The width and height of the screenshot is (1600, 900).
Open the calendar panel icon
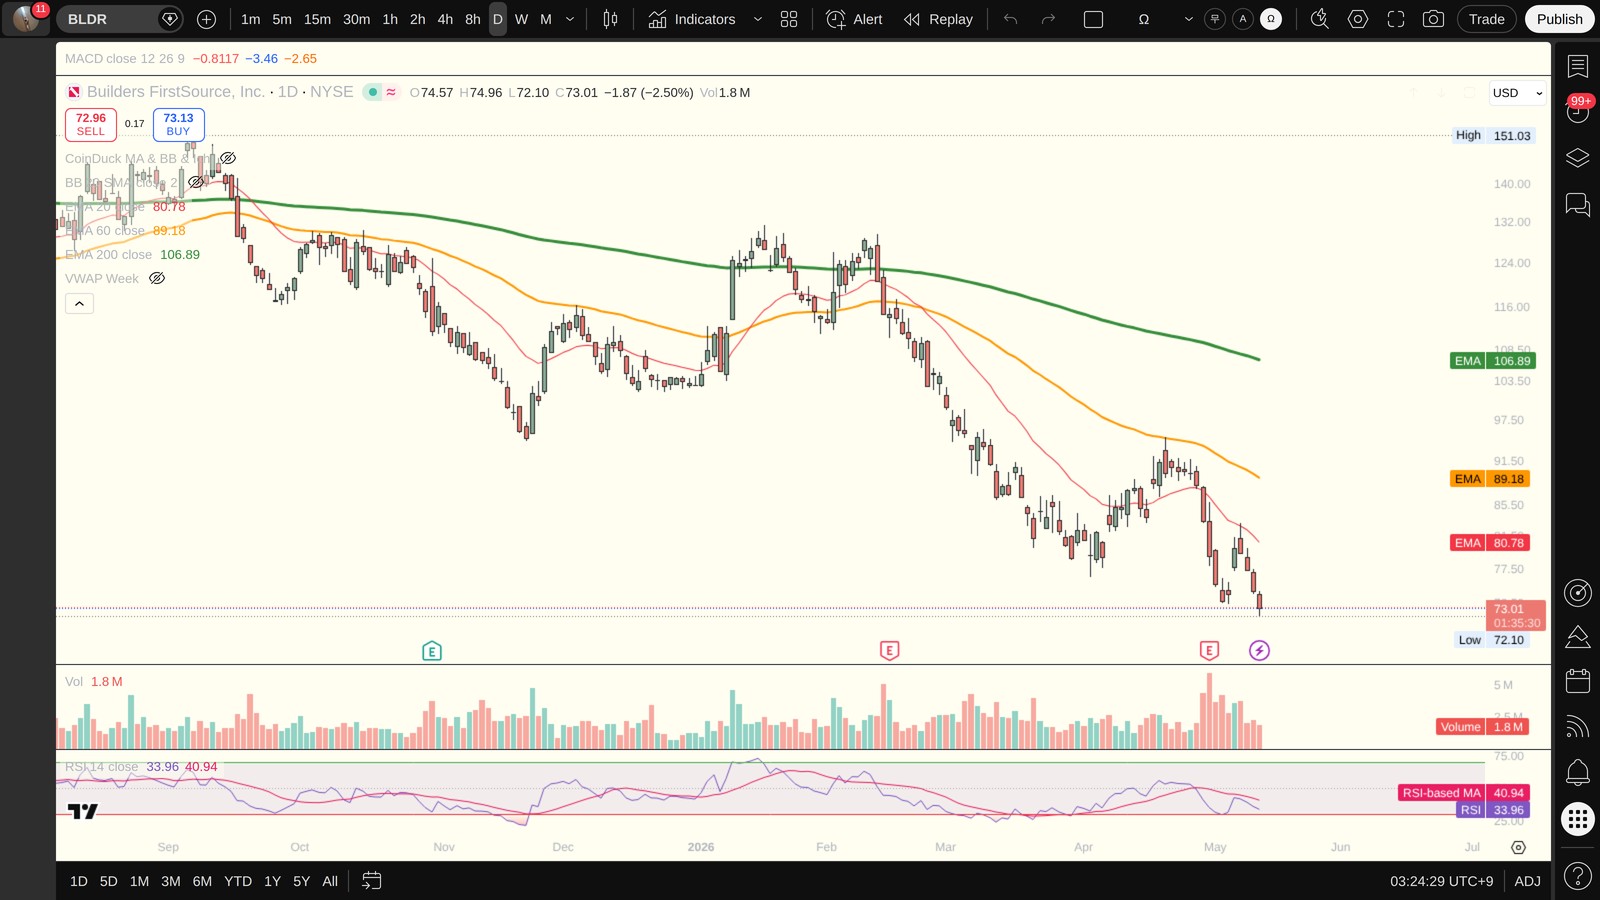(x=1578, y=681)
